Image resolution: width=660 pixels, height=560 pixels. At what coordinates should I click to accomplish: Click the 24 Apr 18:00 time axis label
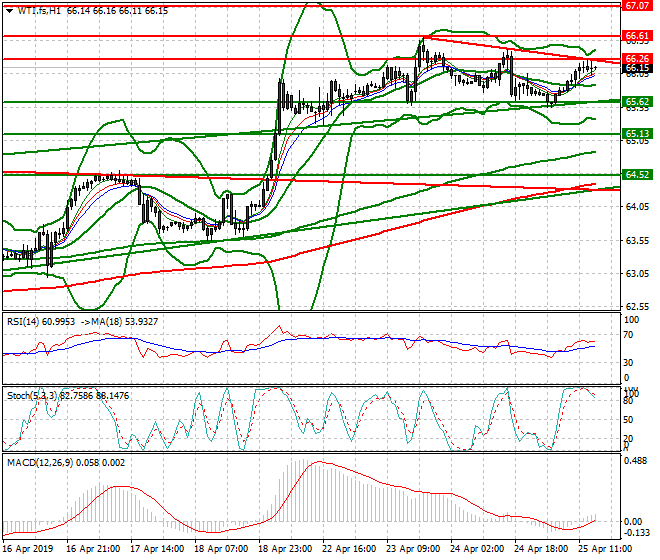[x=541, y=549]
